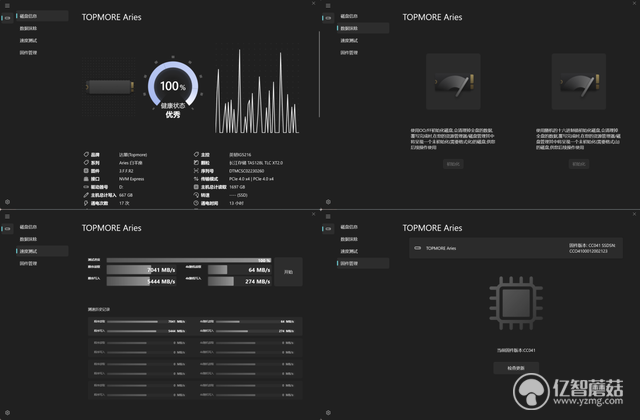Select drive icon in firmware management window sidebar
This screenshot has height=420, width=640.
click(x=328, y=229)
